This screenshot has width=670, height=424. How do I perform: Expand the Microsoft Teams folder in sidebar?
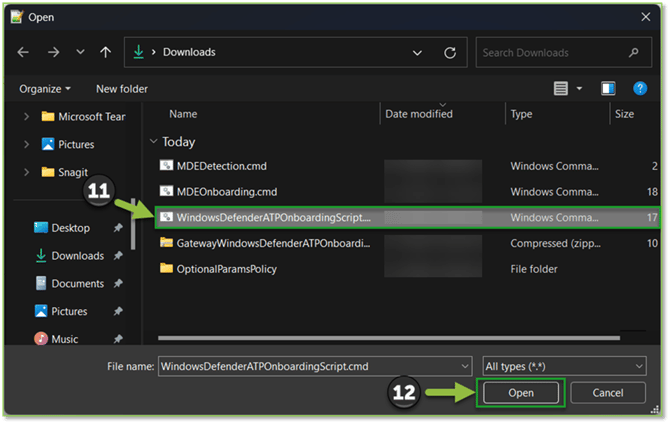coord(28,116)
